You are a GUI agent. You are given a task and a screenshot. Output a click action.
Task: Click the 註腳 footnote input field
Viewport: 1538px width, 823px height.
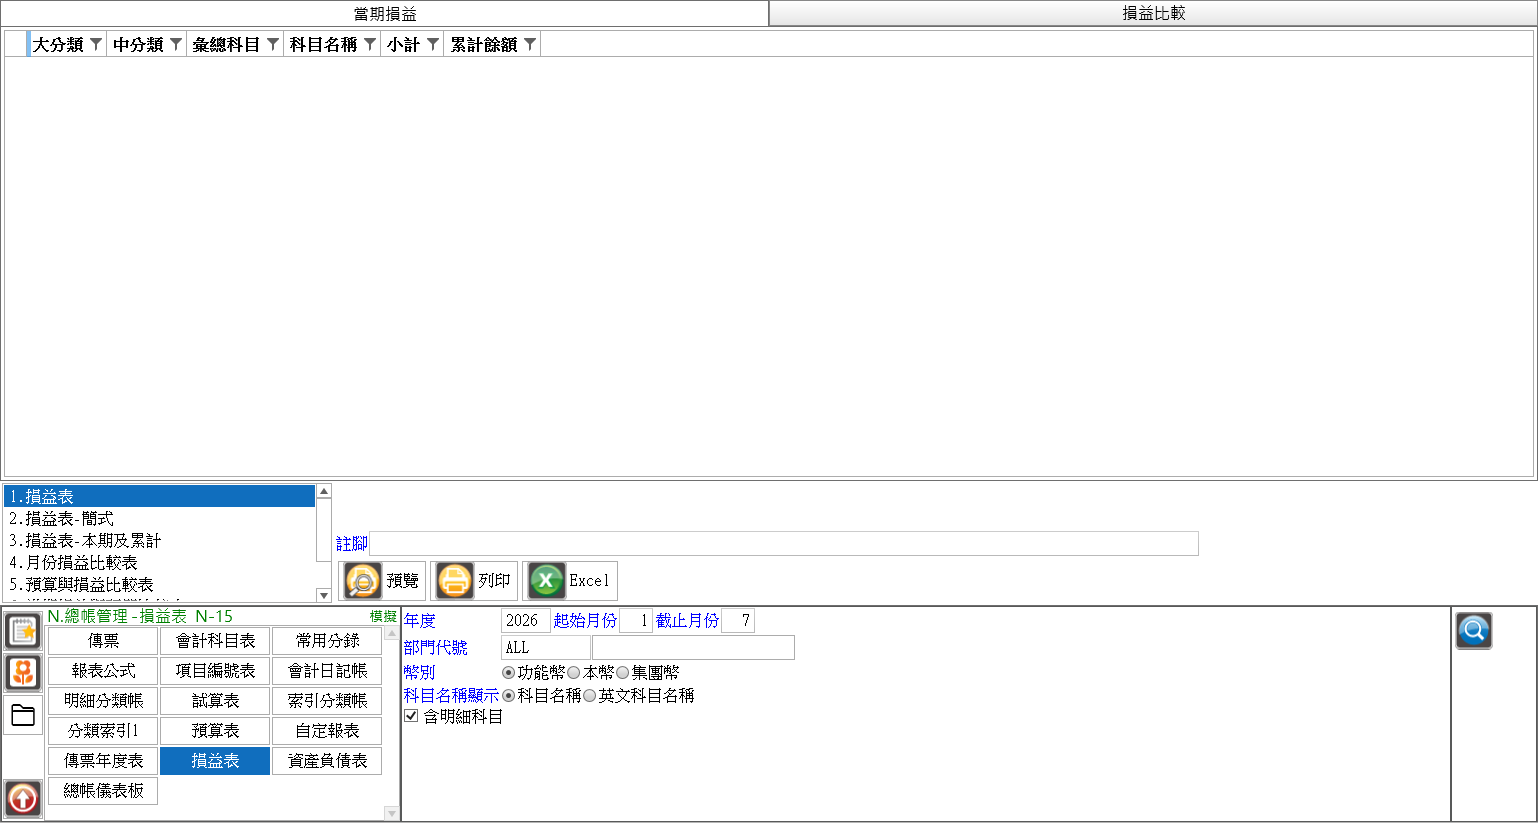pos(783,544)
